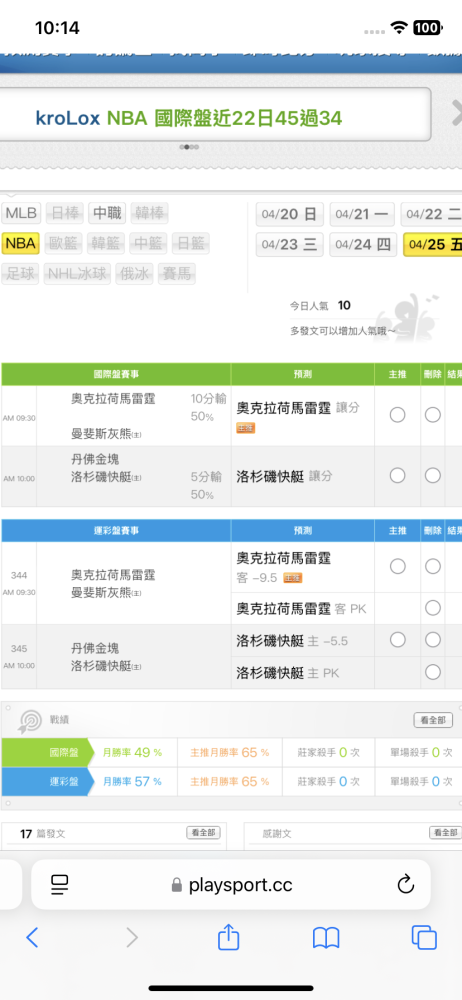Viewport: 462px width, 1000px height.
Task: Open page settings icon in address bar
Action: (x=59, y=884)
